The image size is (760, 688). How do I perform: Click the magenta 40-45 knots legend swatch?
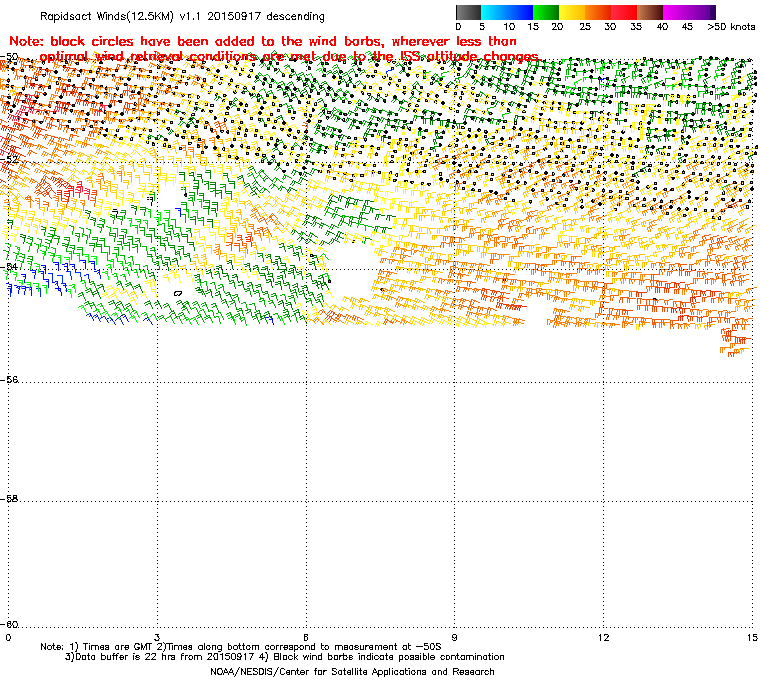point(677,12)
